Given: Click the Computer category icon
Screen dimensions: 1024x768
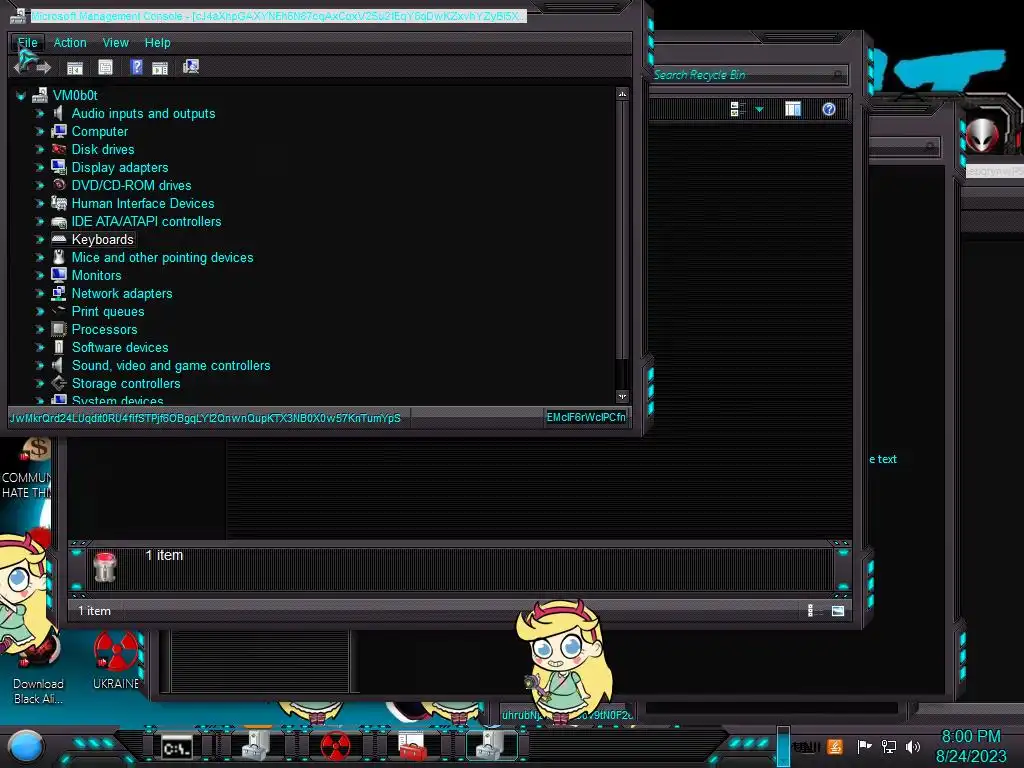Looking at the screenshot, I should (59, 131).
